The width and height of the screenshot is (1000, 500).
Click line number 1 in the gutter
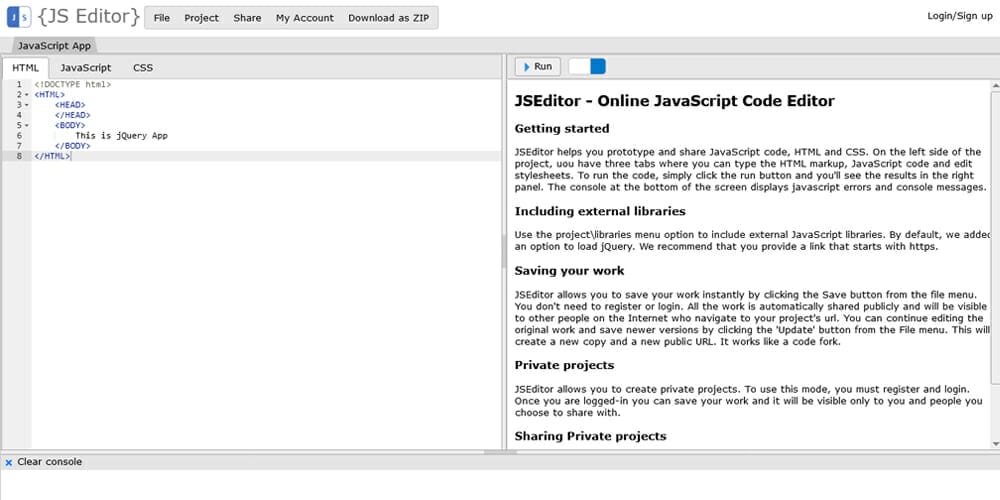pos(19,84)
